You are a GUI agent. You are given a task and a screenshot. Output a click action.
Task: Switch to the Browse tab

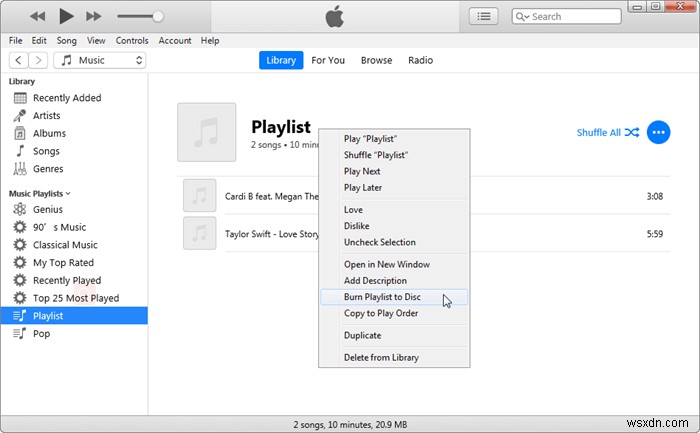click(376, 60)
